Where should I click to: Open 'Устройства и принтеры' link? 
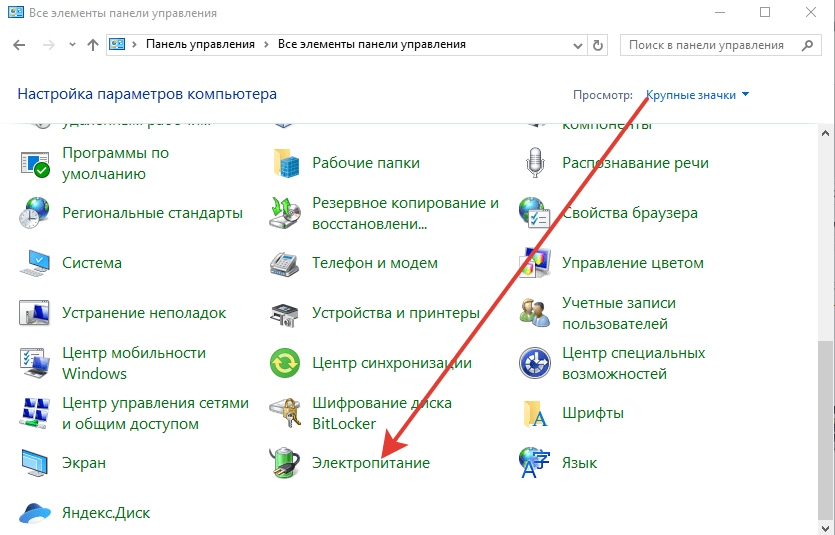[x=396, y=312]
